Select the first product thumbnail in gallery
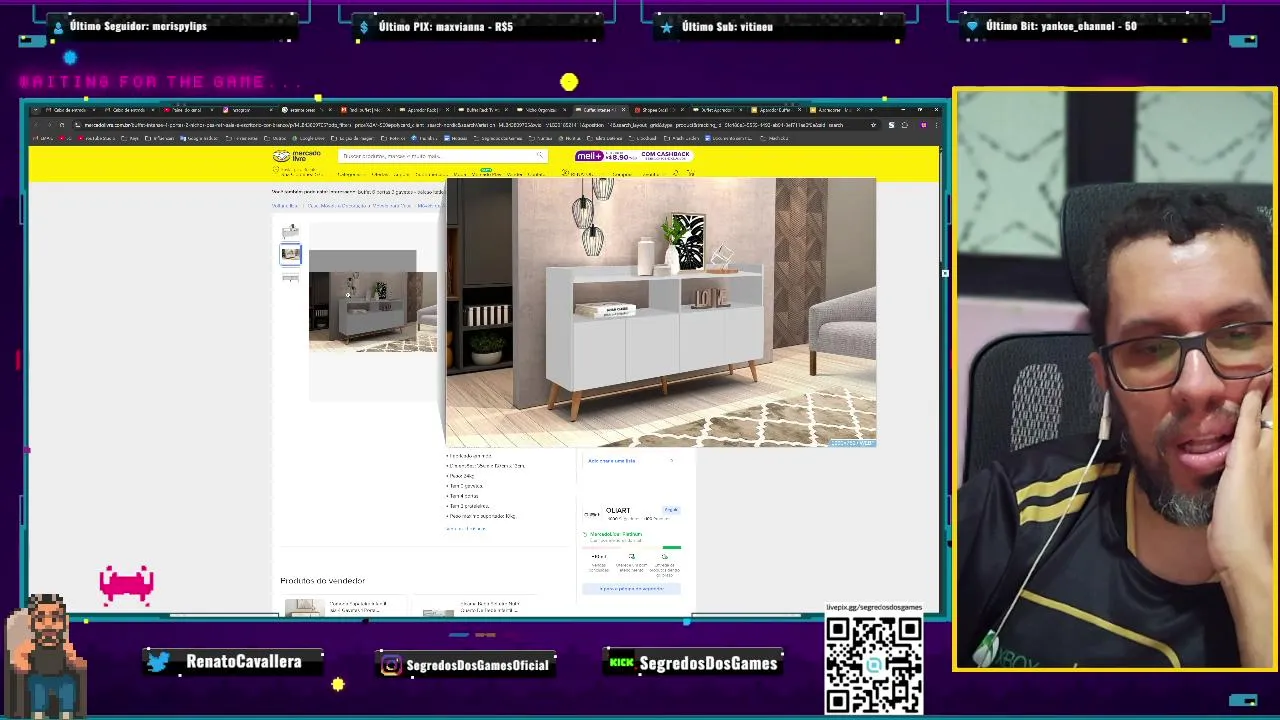The image size is (1280, 720). pyautogui.click(x=290, y=231)
